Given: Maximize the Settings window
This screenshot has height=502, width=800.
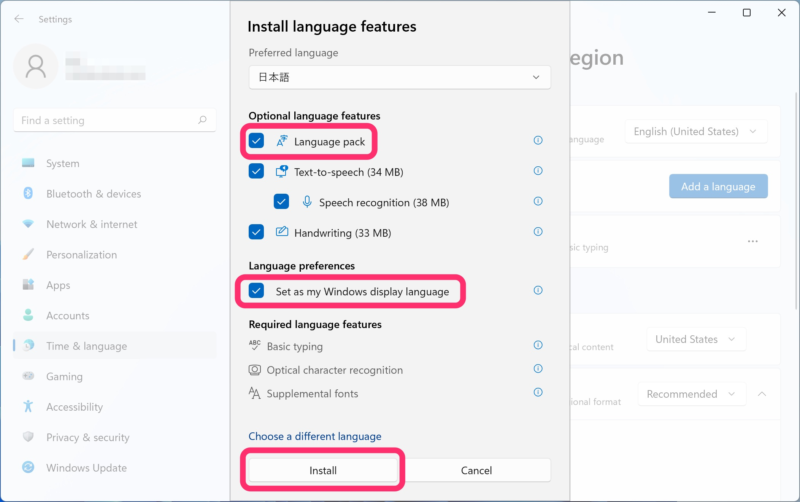Looking at the screenshot, I should pos(746,12).
